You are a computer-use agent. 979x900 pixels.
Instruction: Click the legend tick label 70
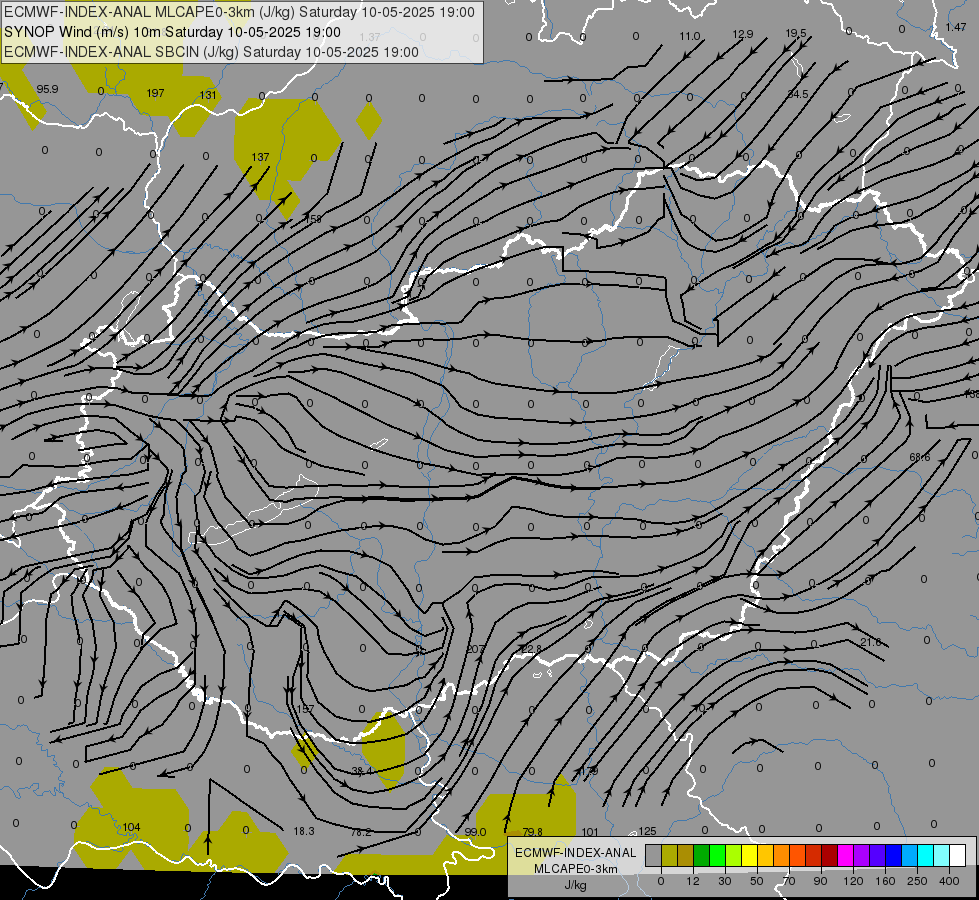coord(789,881)
